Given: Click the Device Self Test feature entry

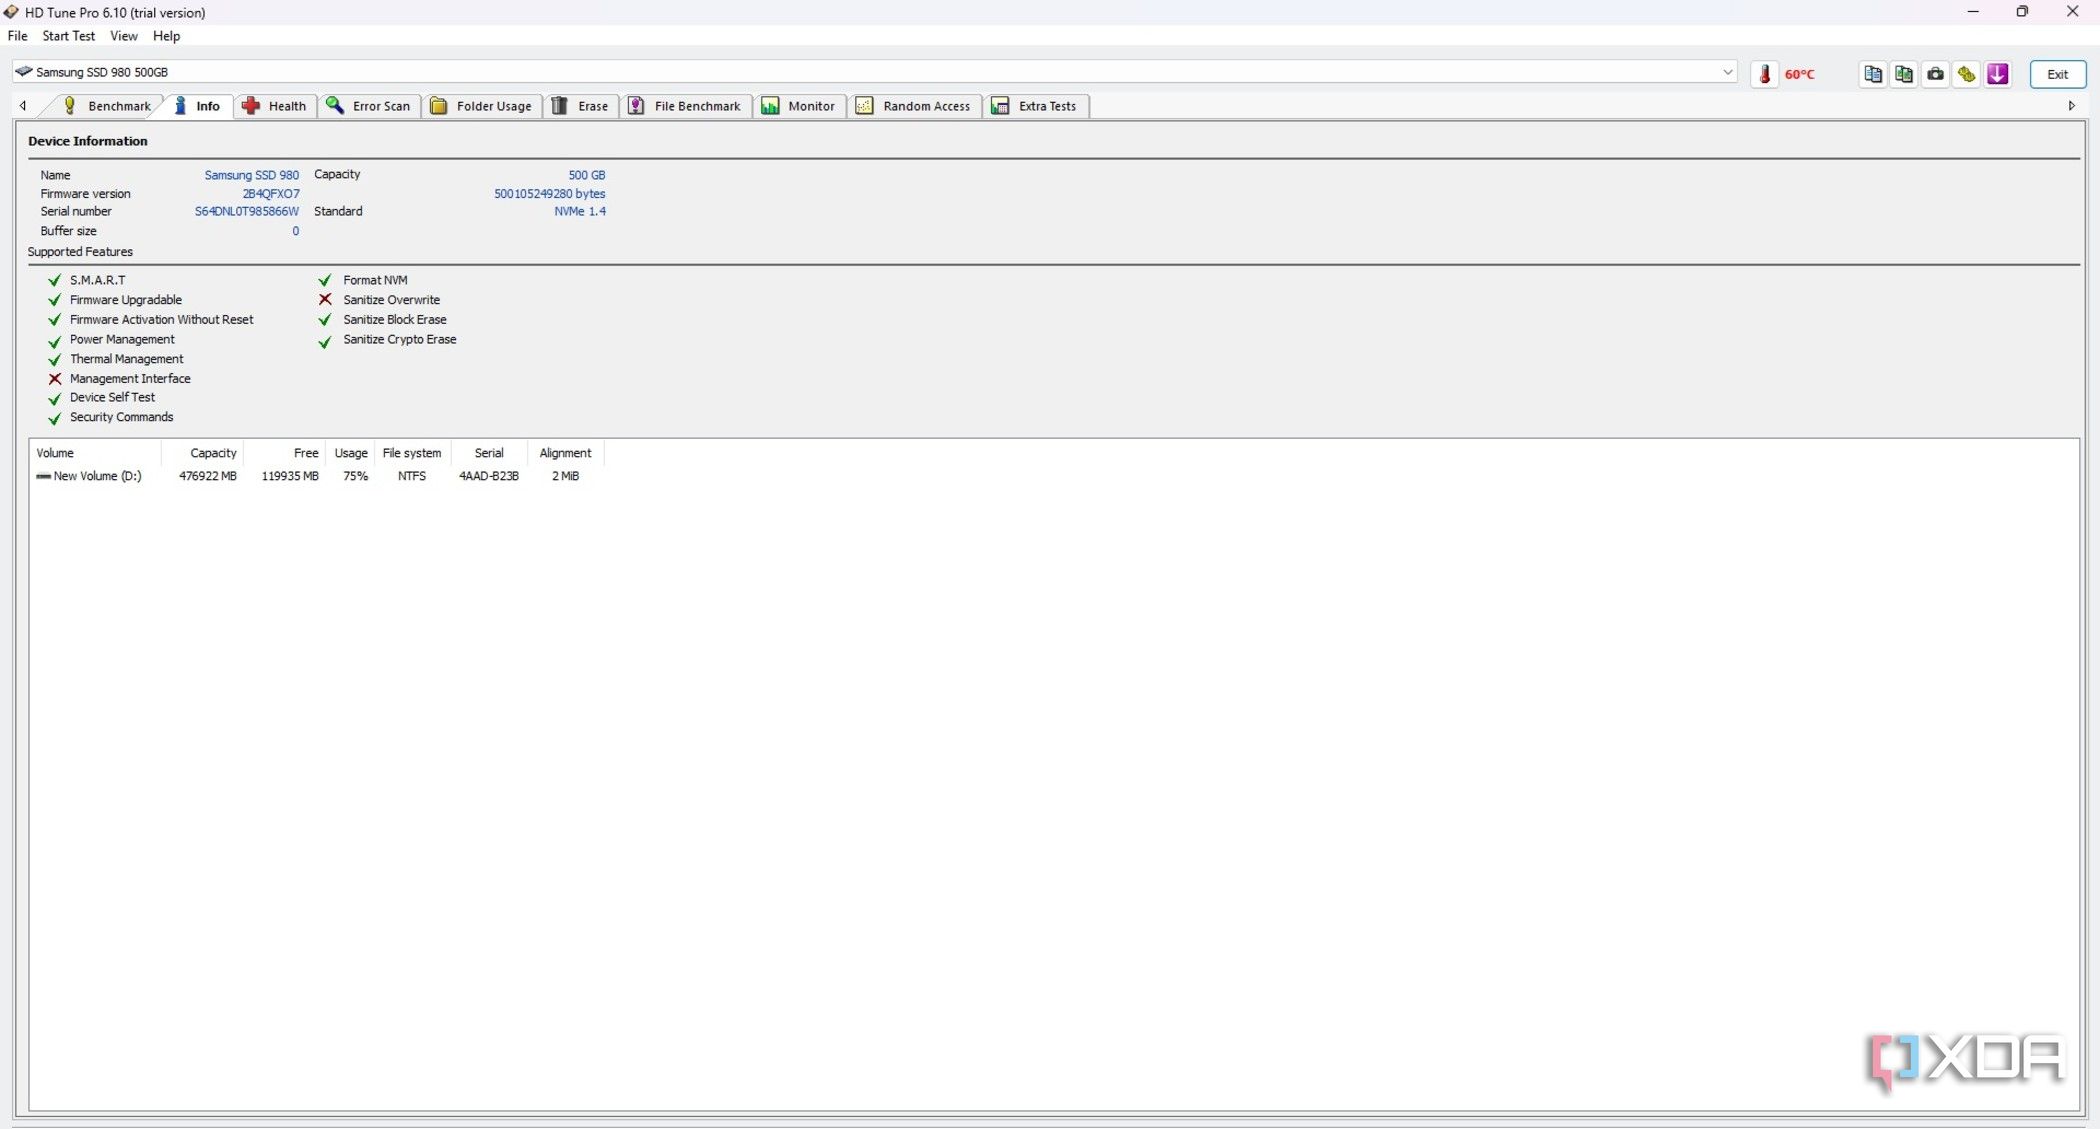Looking at the screenshot, I should (112, 398).
